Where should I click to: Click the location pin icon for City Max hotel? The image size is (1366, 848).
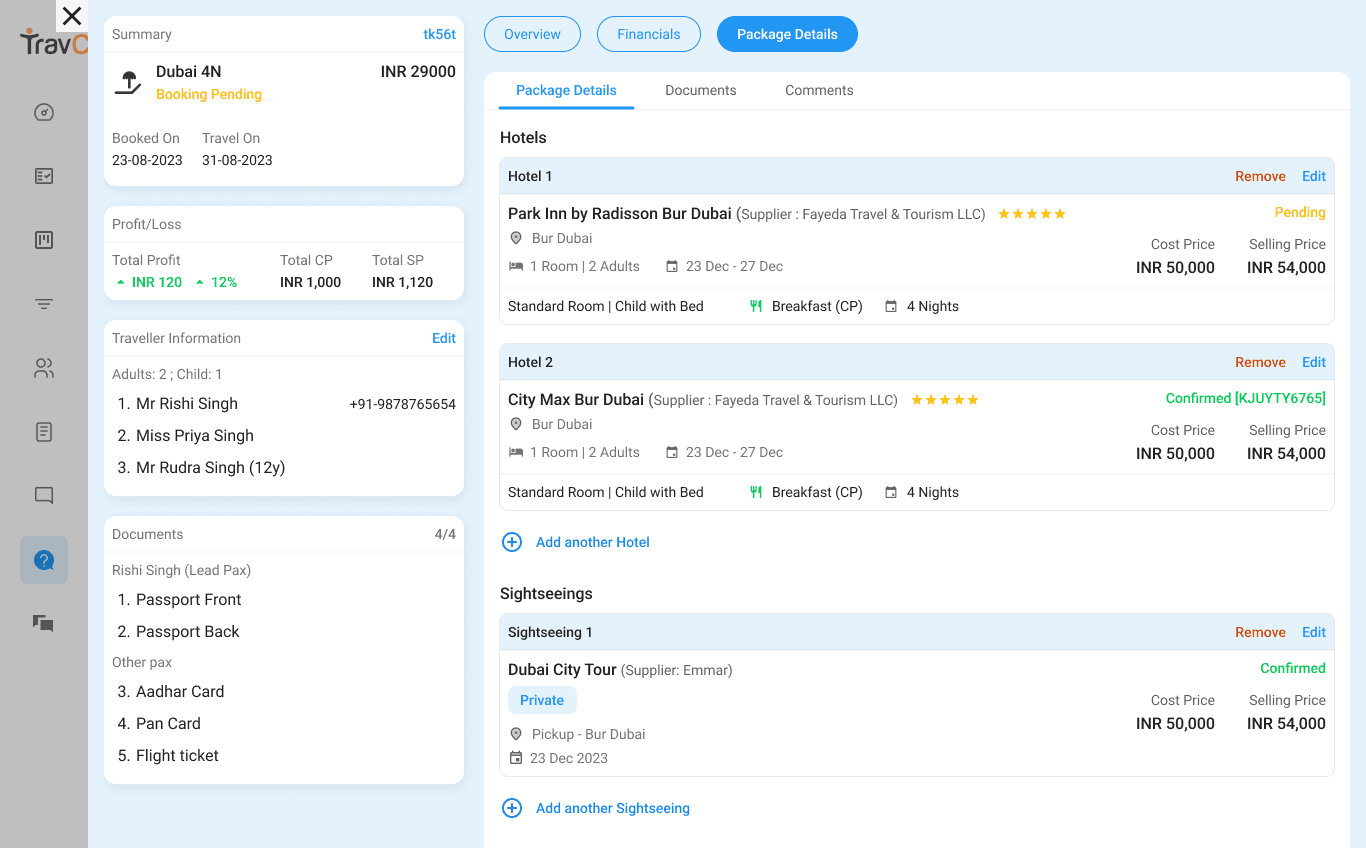click(x=516, y=424)
